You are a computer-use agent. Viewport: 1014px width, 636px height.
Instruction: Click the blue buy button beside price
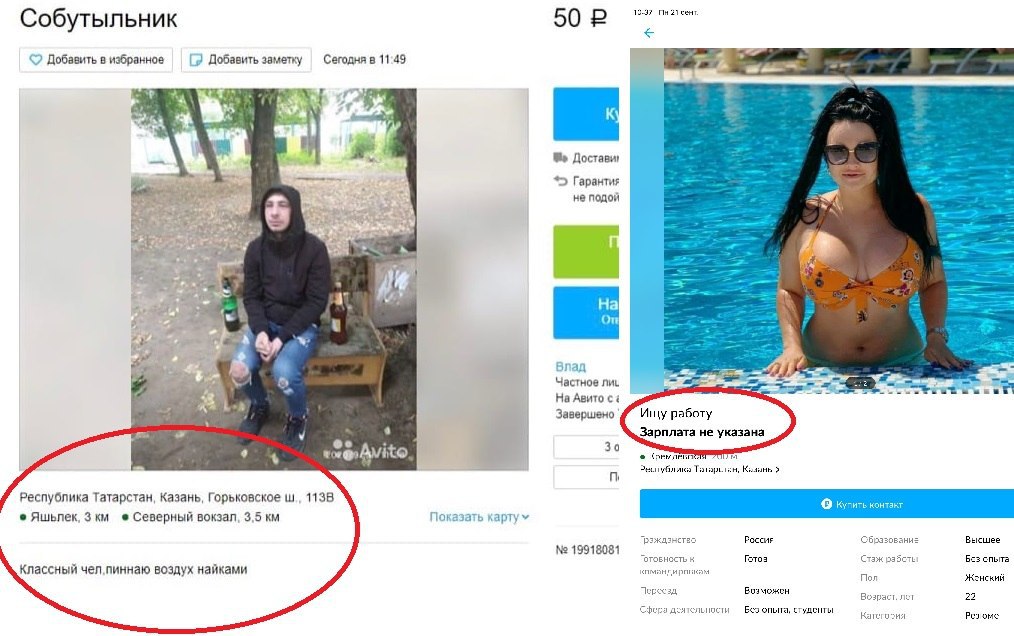point(586,115)
